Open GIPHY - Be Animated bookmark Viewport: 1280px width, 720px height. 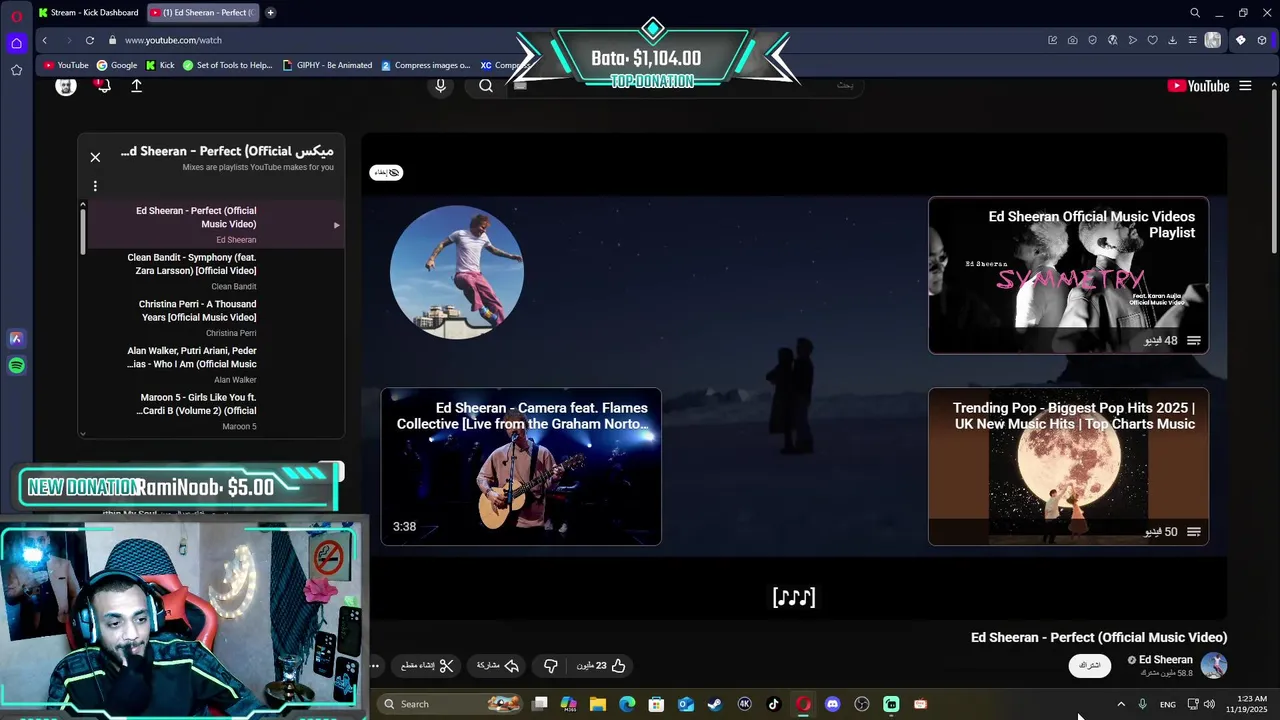[327, 65]
